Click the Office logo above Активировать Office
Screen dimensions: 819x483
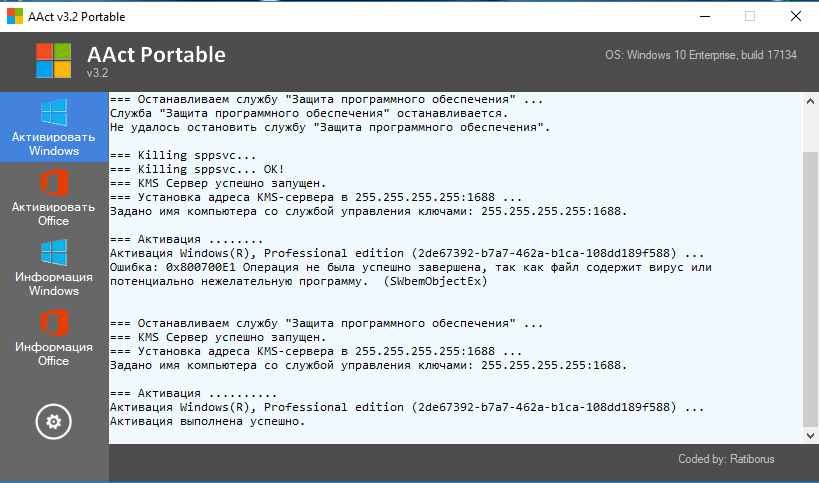pos(54,183)
